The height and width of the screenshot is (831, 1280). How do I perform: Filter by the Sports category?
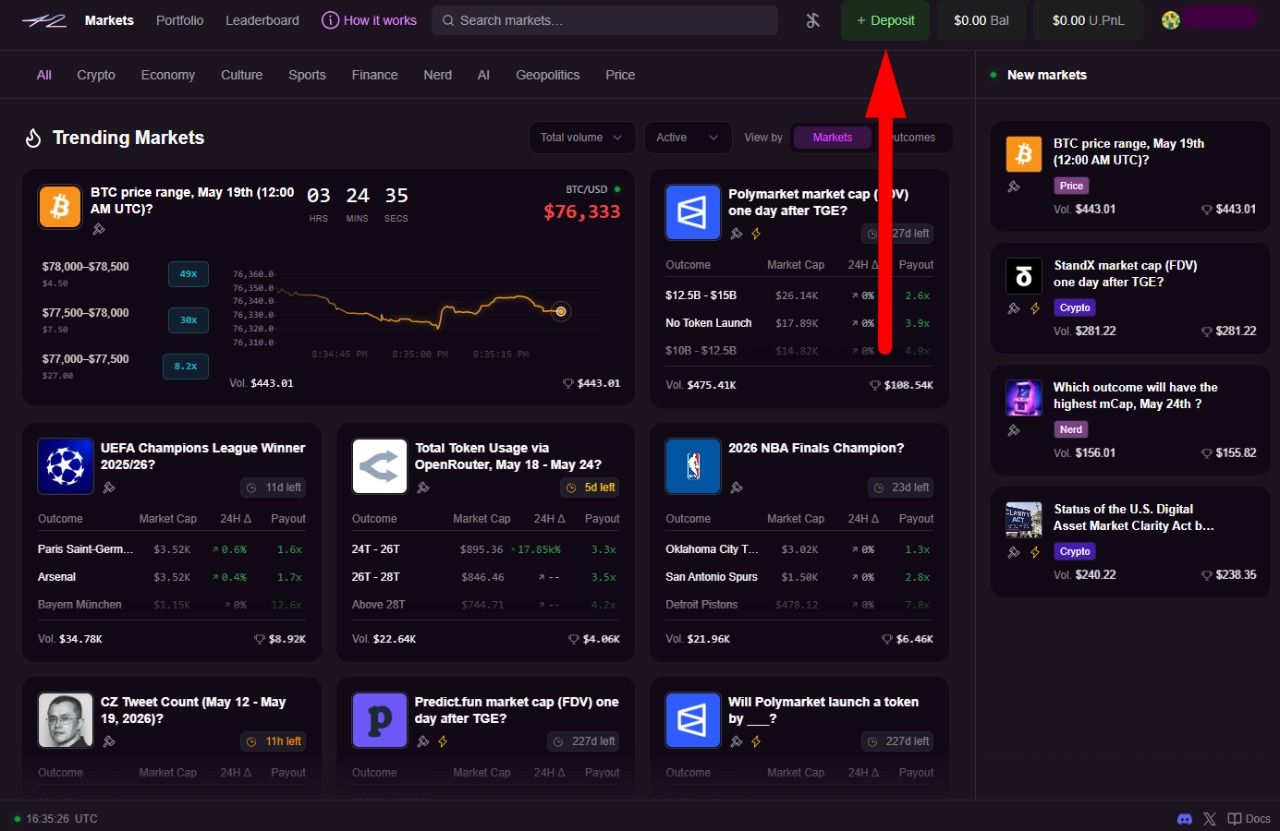(x=307, y=75)
